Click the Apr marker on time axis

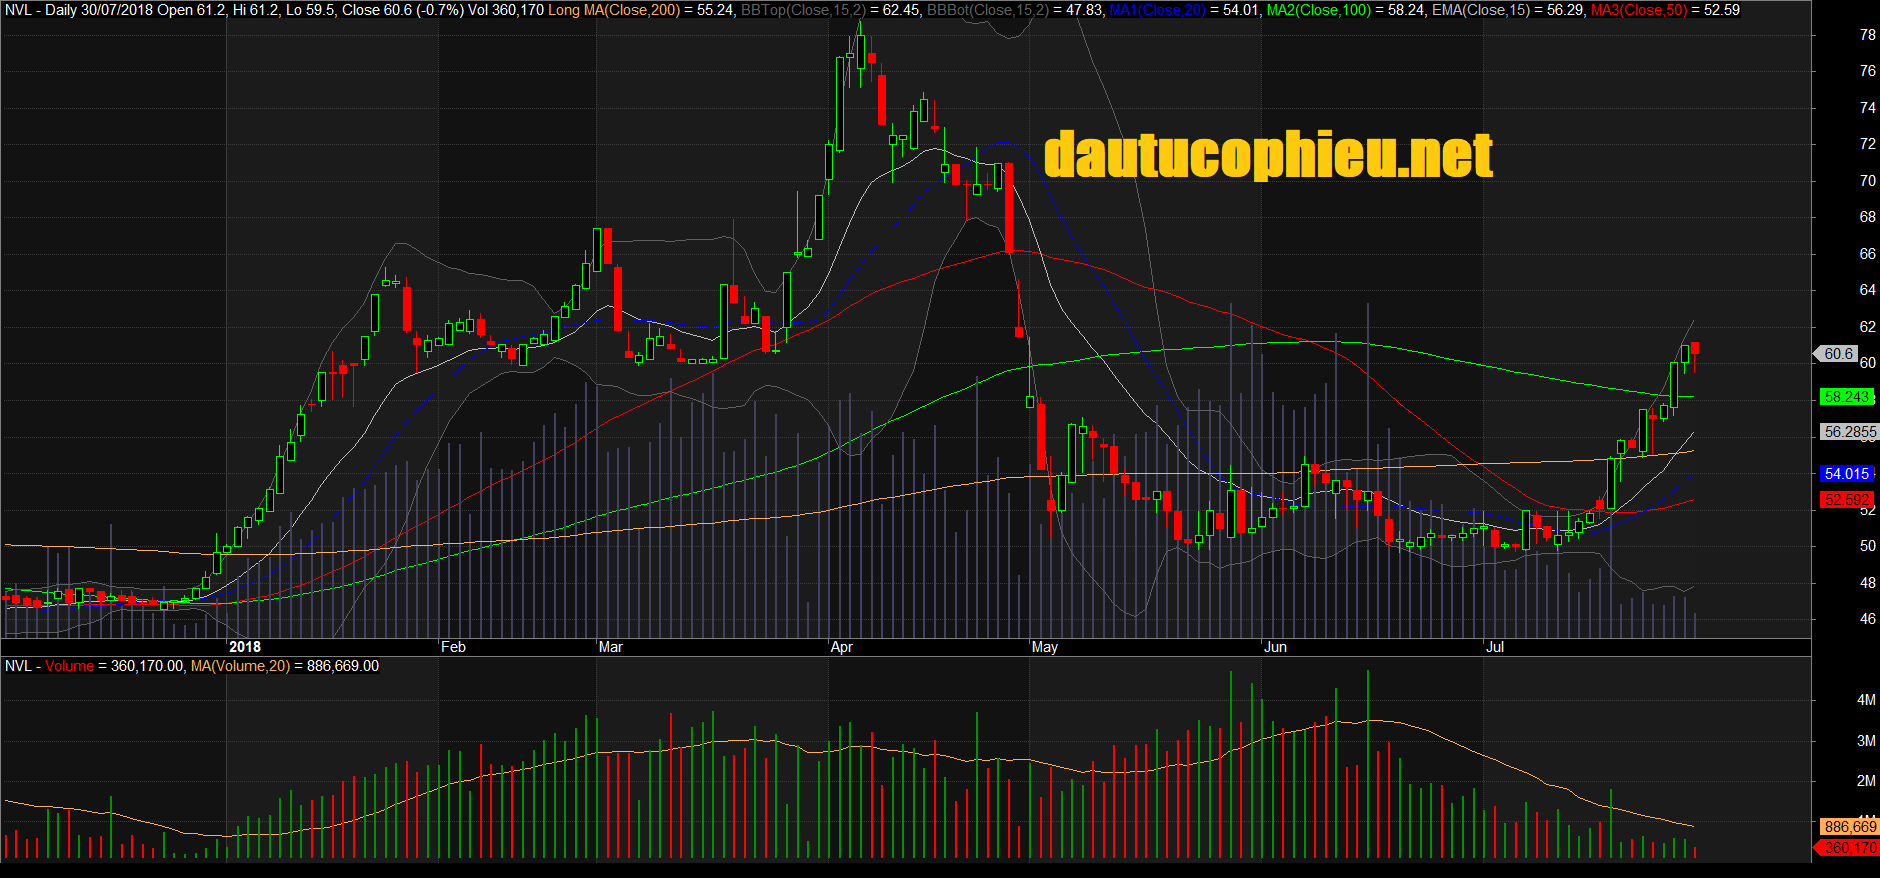pos(842,647)
